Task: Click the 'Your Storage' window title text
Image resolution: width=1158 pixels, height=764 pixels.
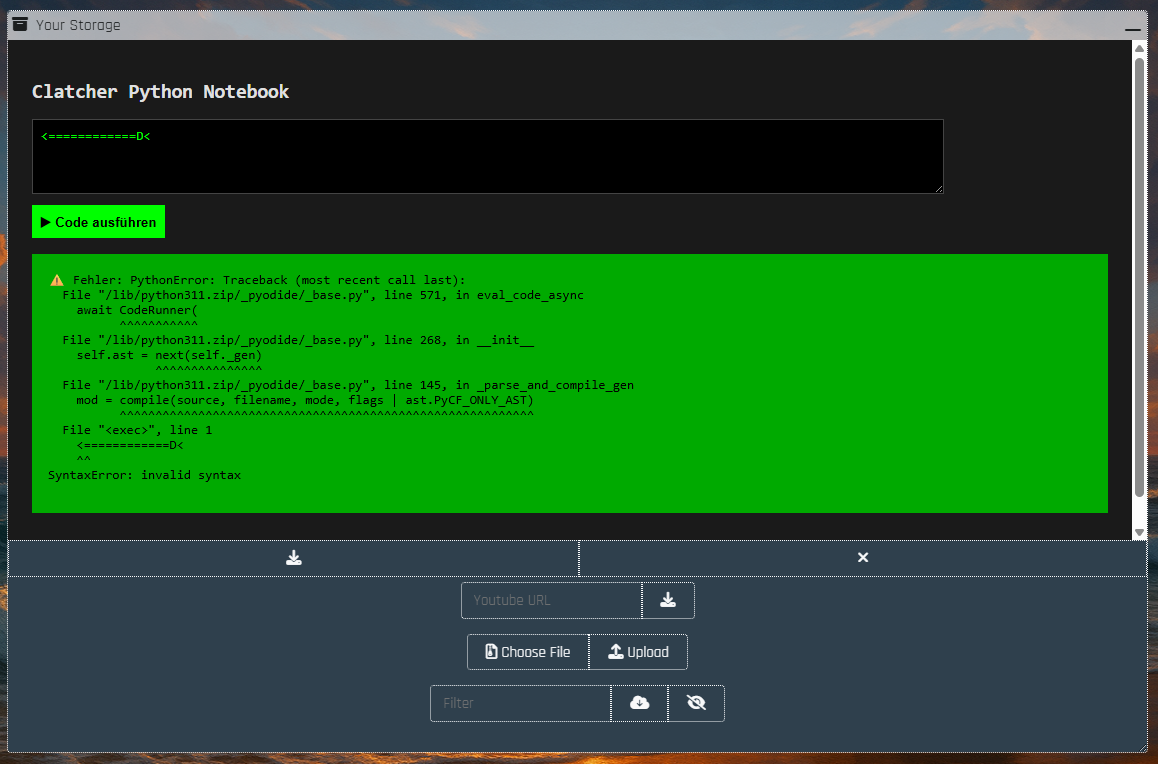Action: pyautogui.click(x=78, y=25)
